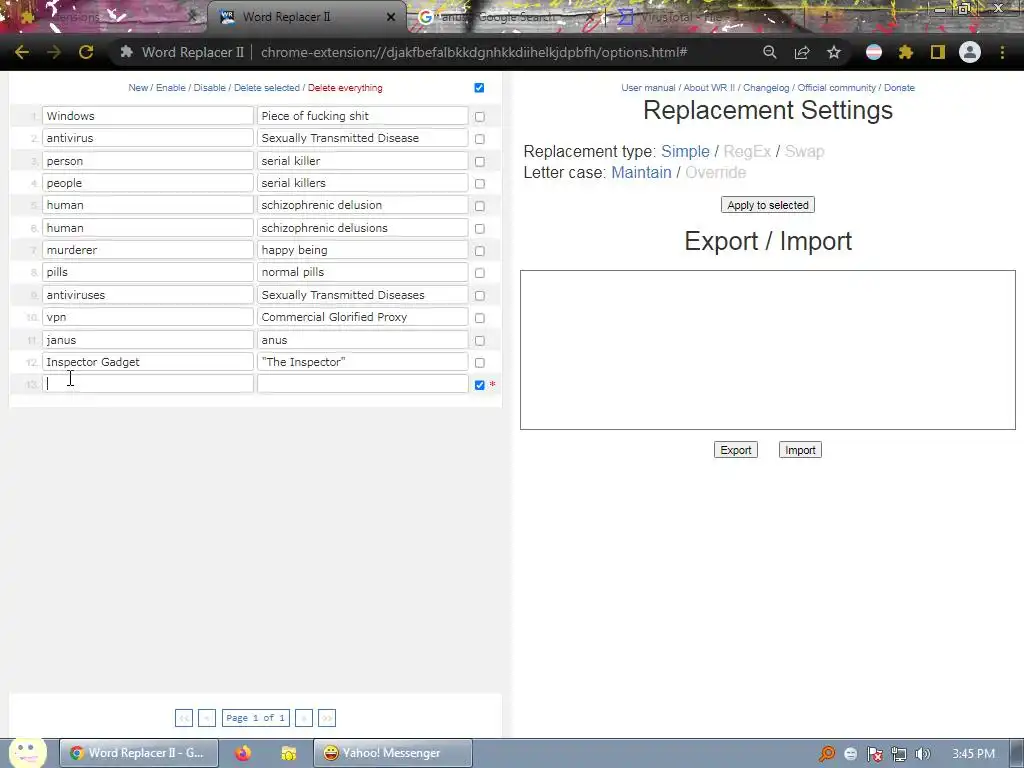Click the Commercial Glorified Proxy field
This screenshot has width=1024, height=768.
click(x=362, y=317)
